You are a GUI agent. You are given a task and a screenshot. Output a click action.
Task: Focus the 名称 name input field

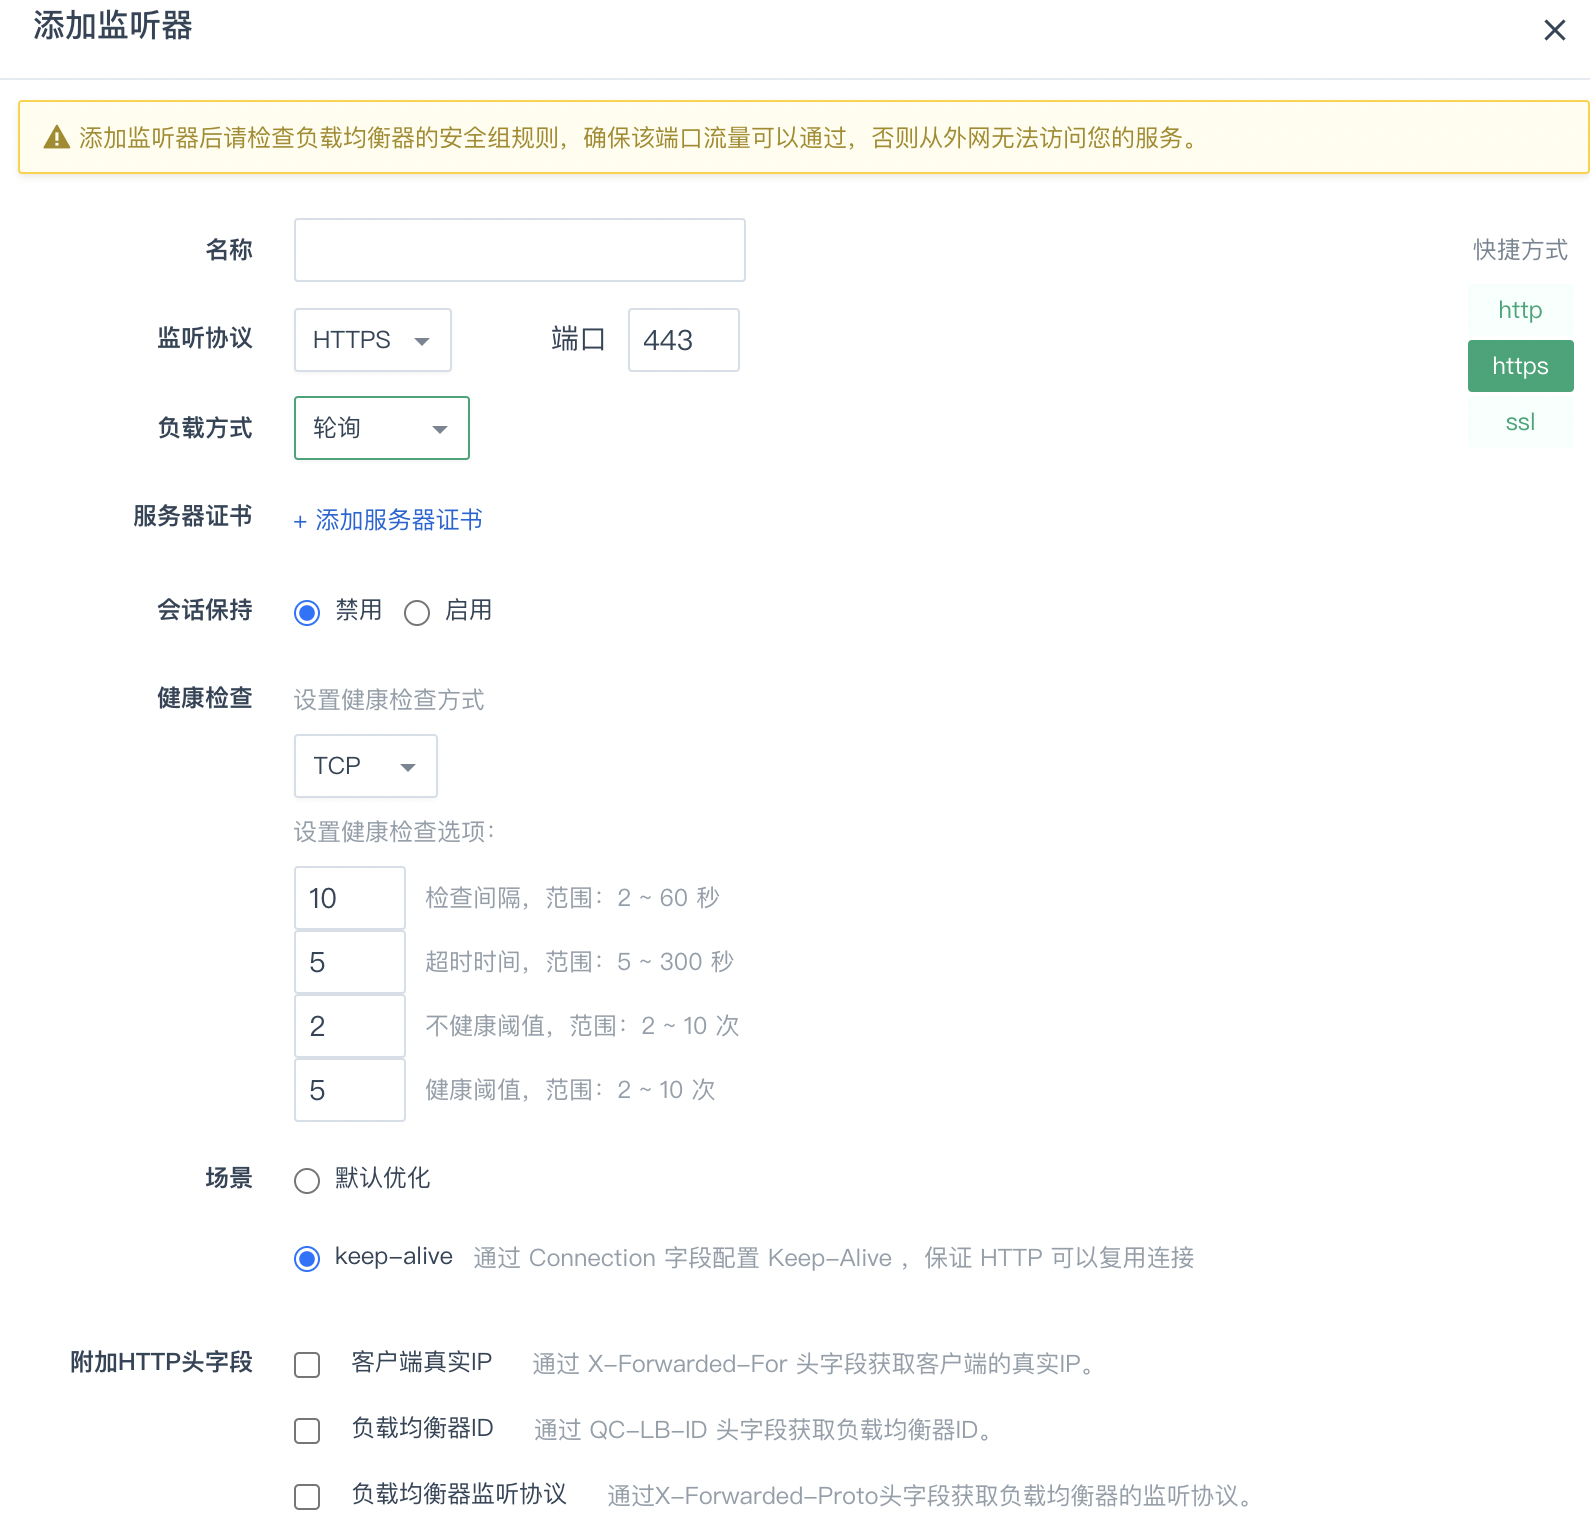(x=520, y=250)
